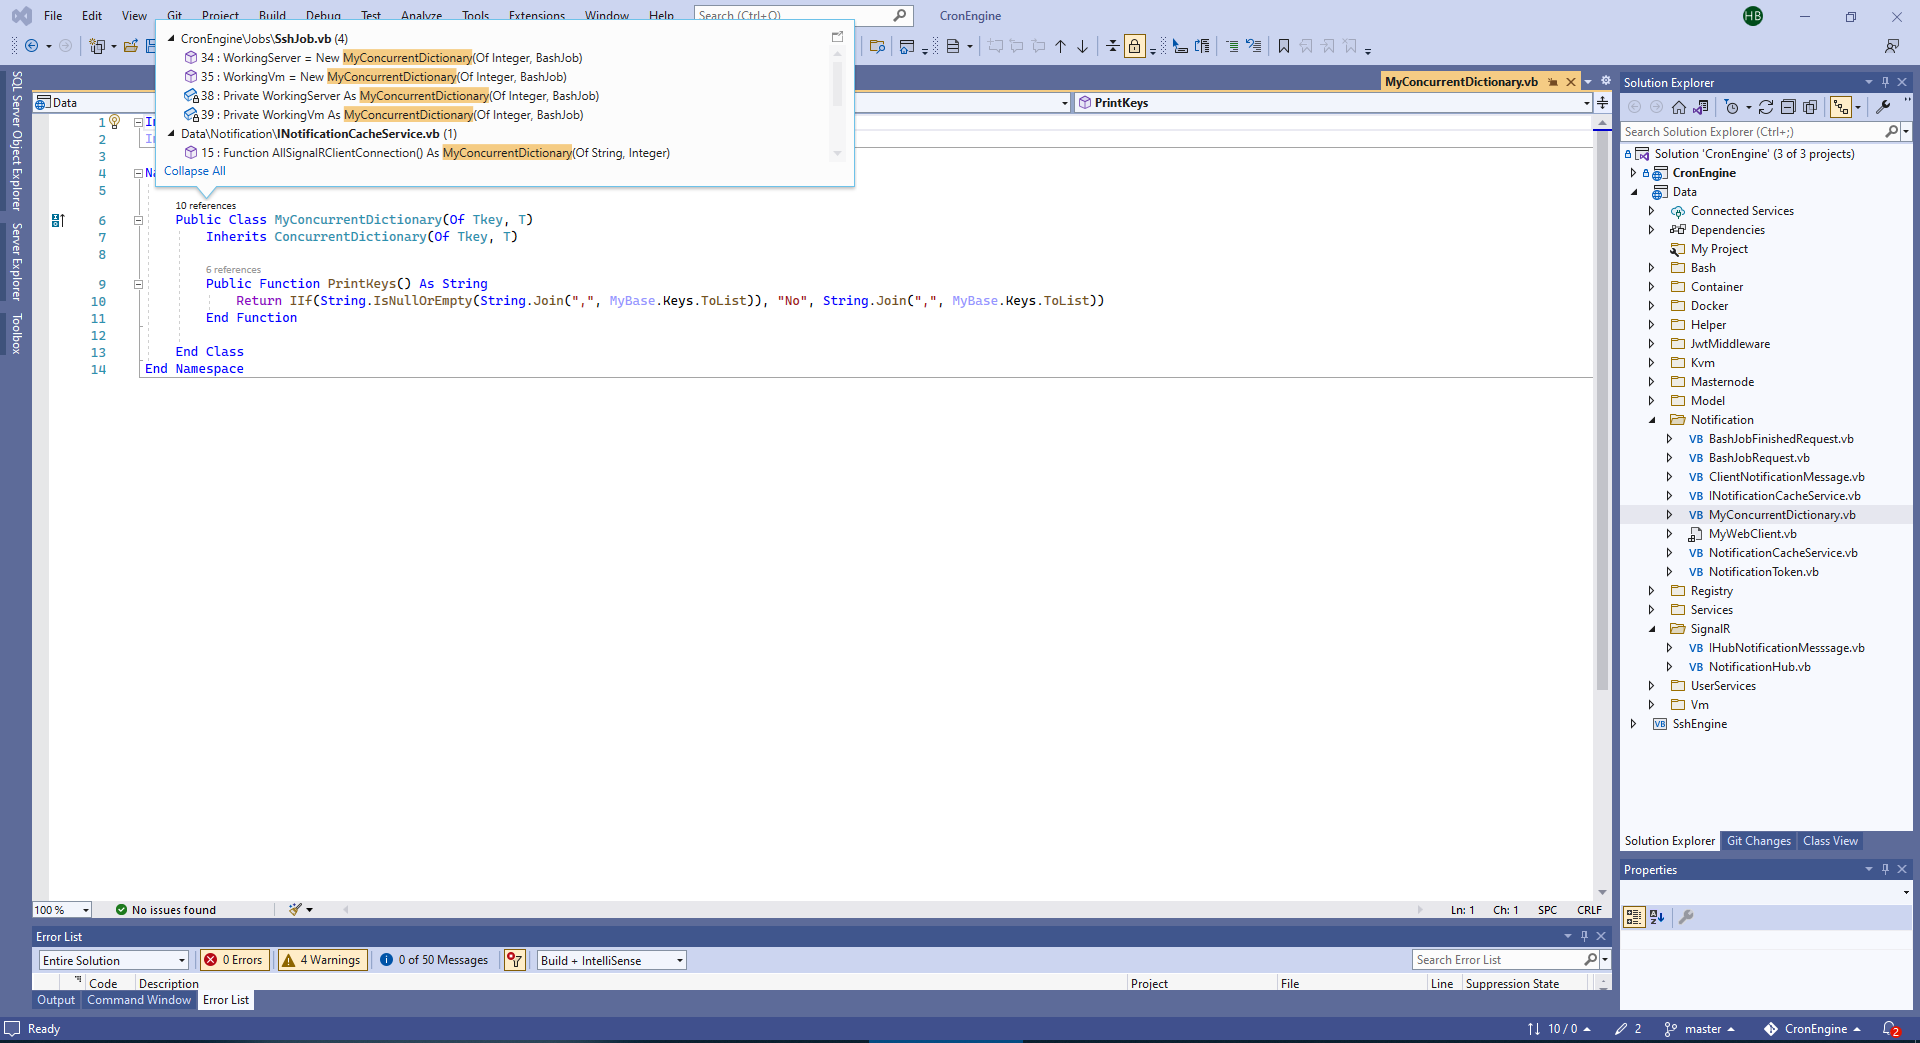Viewport: 1920px width, 1043px height.
Task: Click the lightbulb quick actions icon
Action: click(x=115, y=122)
